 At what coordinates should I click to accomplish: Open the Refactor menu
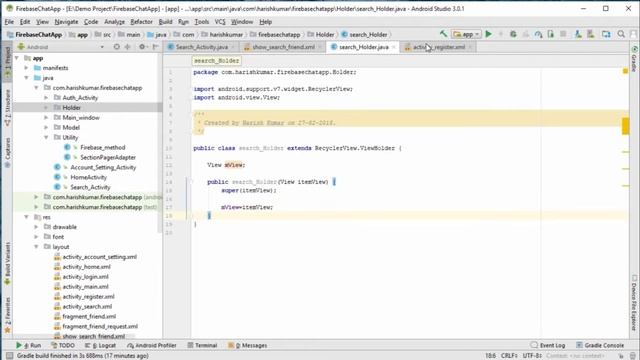141,22
